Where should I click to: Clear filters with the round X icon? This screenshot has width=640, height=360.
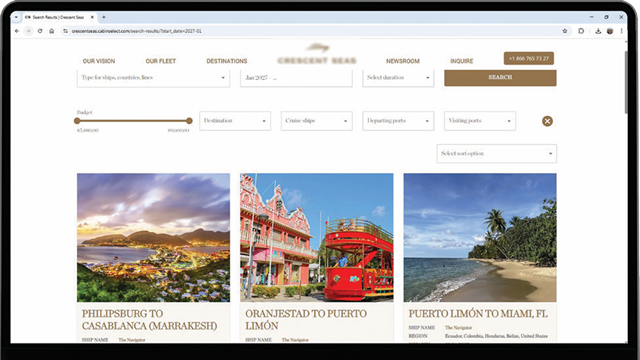tap(547, 121)
